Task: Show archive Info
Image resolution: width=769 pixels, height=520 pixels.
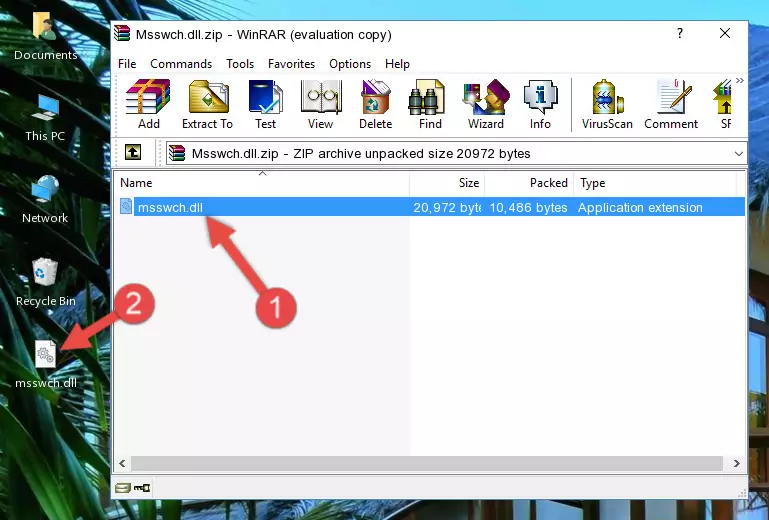Action: click(540, 104)
